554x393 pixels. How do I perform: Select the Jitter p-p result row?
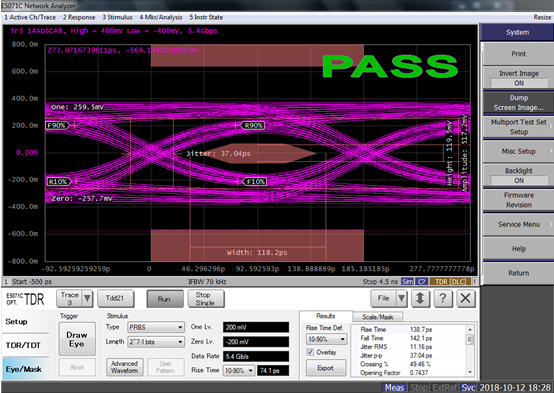pos(409,356)
